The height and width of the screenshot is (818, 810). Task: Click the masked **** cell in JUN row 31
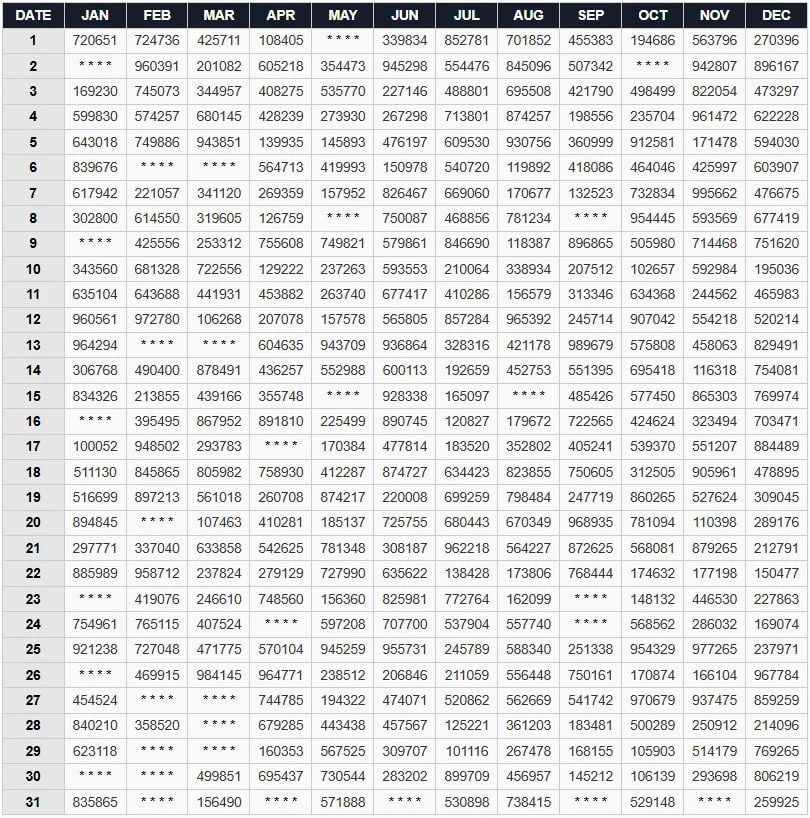point(405,802)
